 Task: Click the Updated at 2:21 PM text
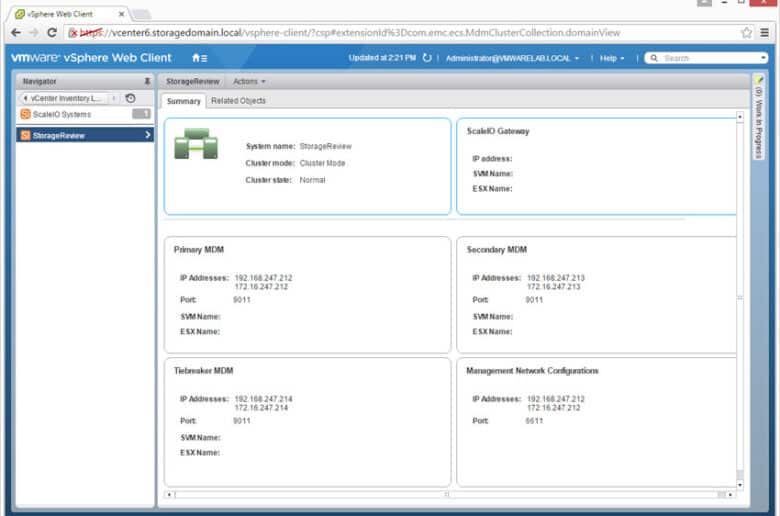pos(382,58)
